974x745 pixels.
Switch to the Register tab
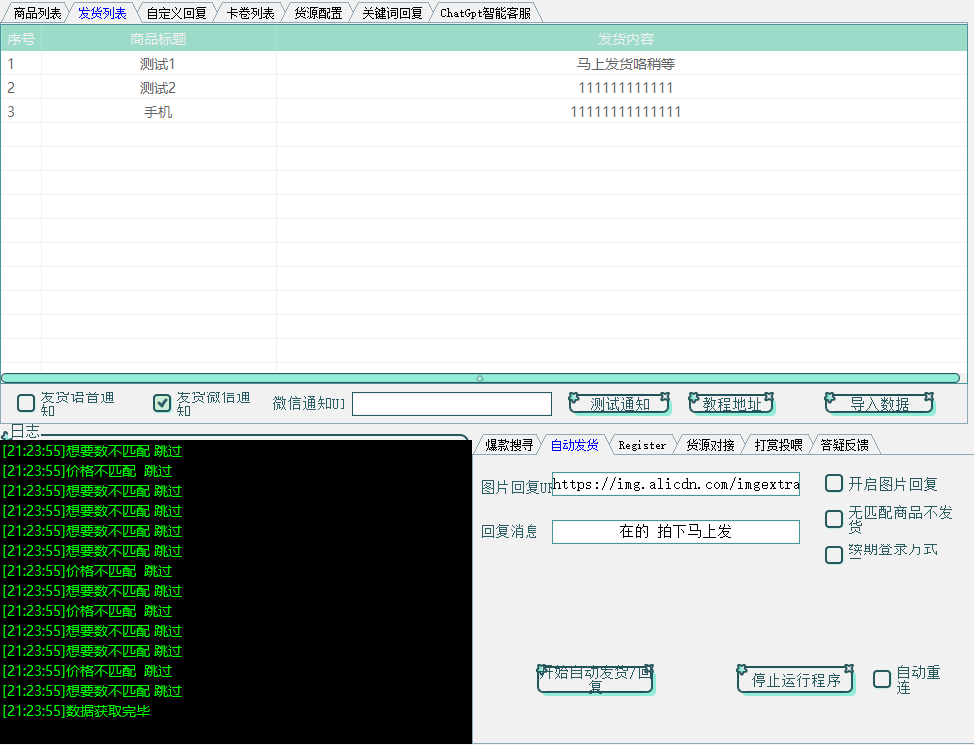[x=643, y=444]
